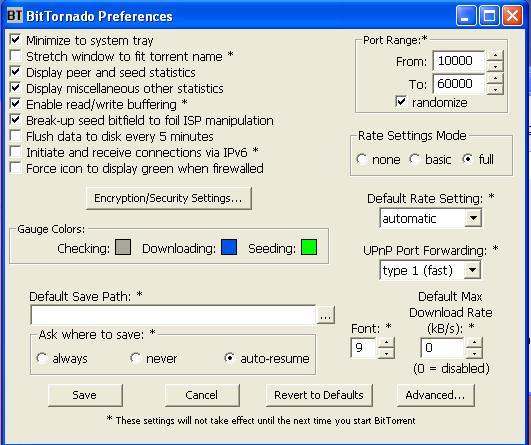Image resolution: width=531 pixels, height=445 pixels.
Task: Select the none rate settings mode
Action: tap(362, 159)
